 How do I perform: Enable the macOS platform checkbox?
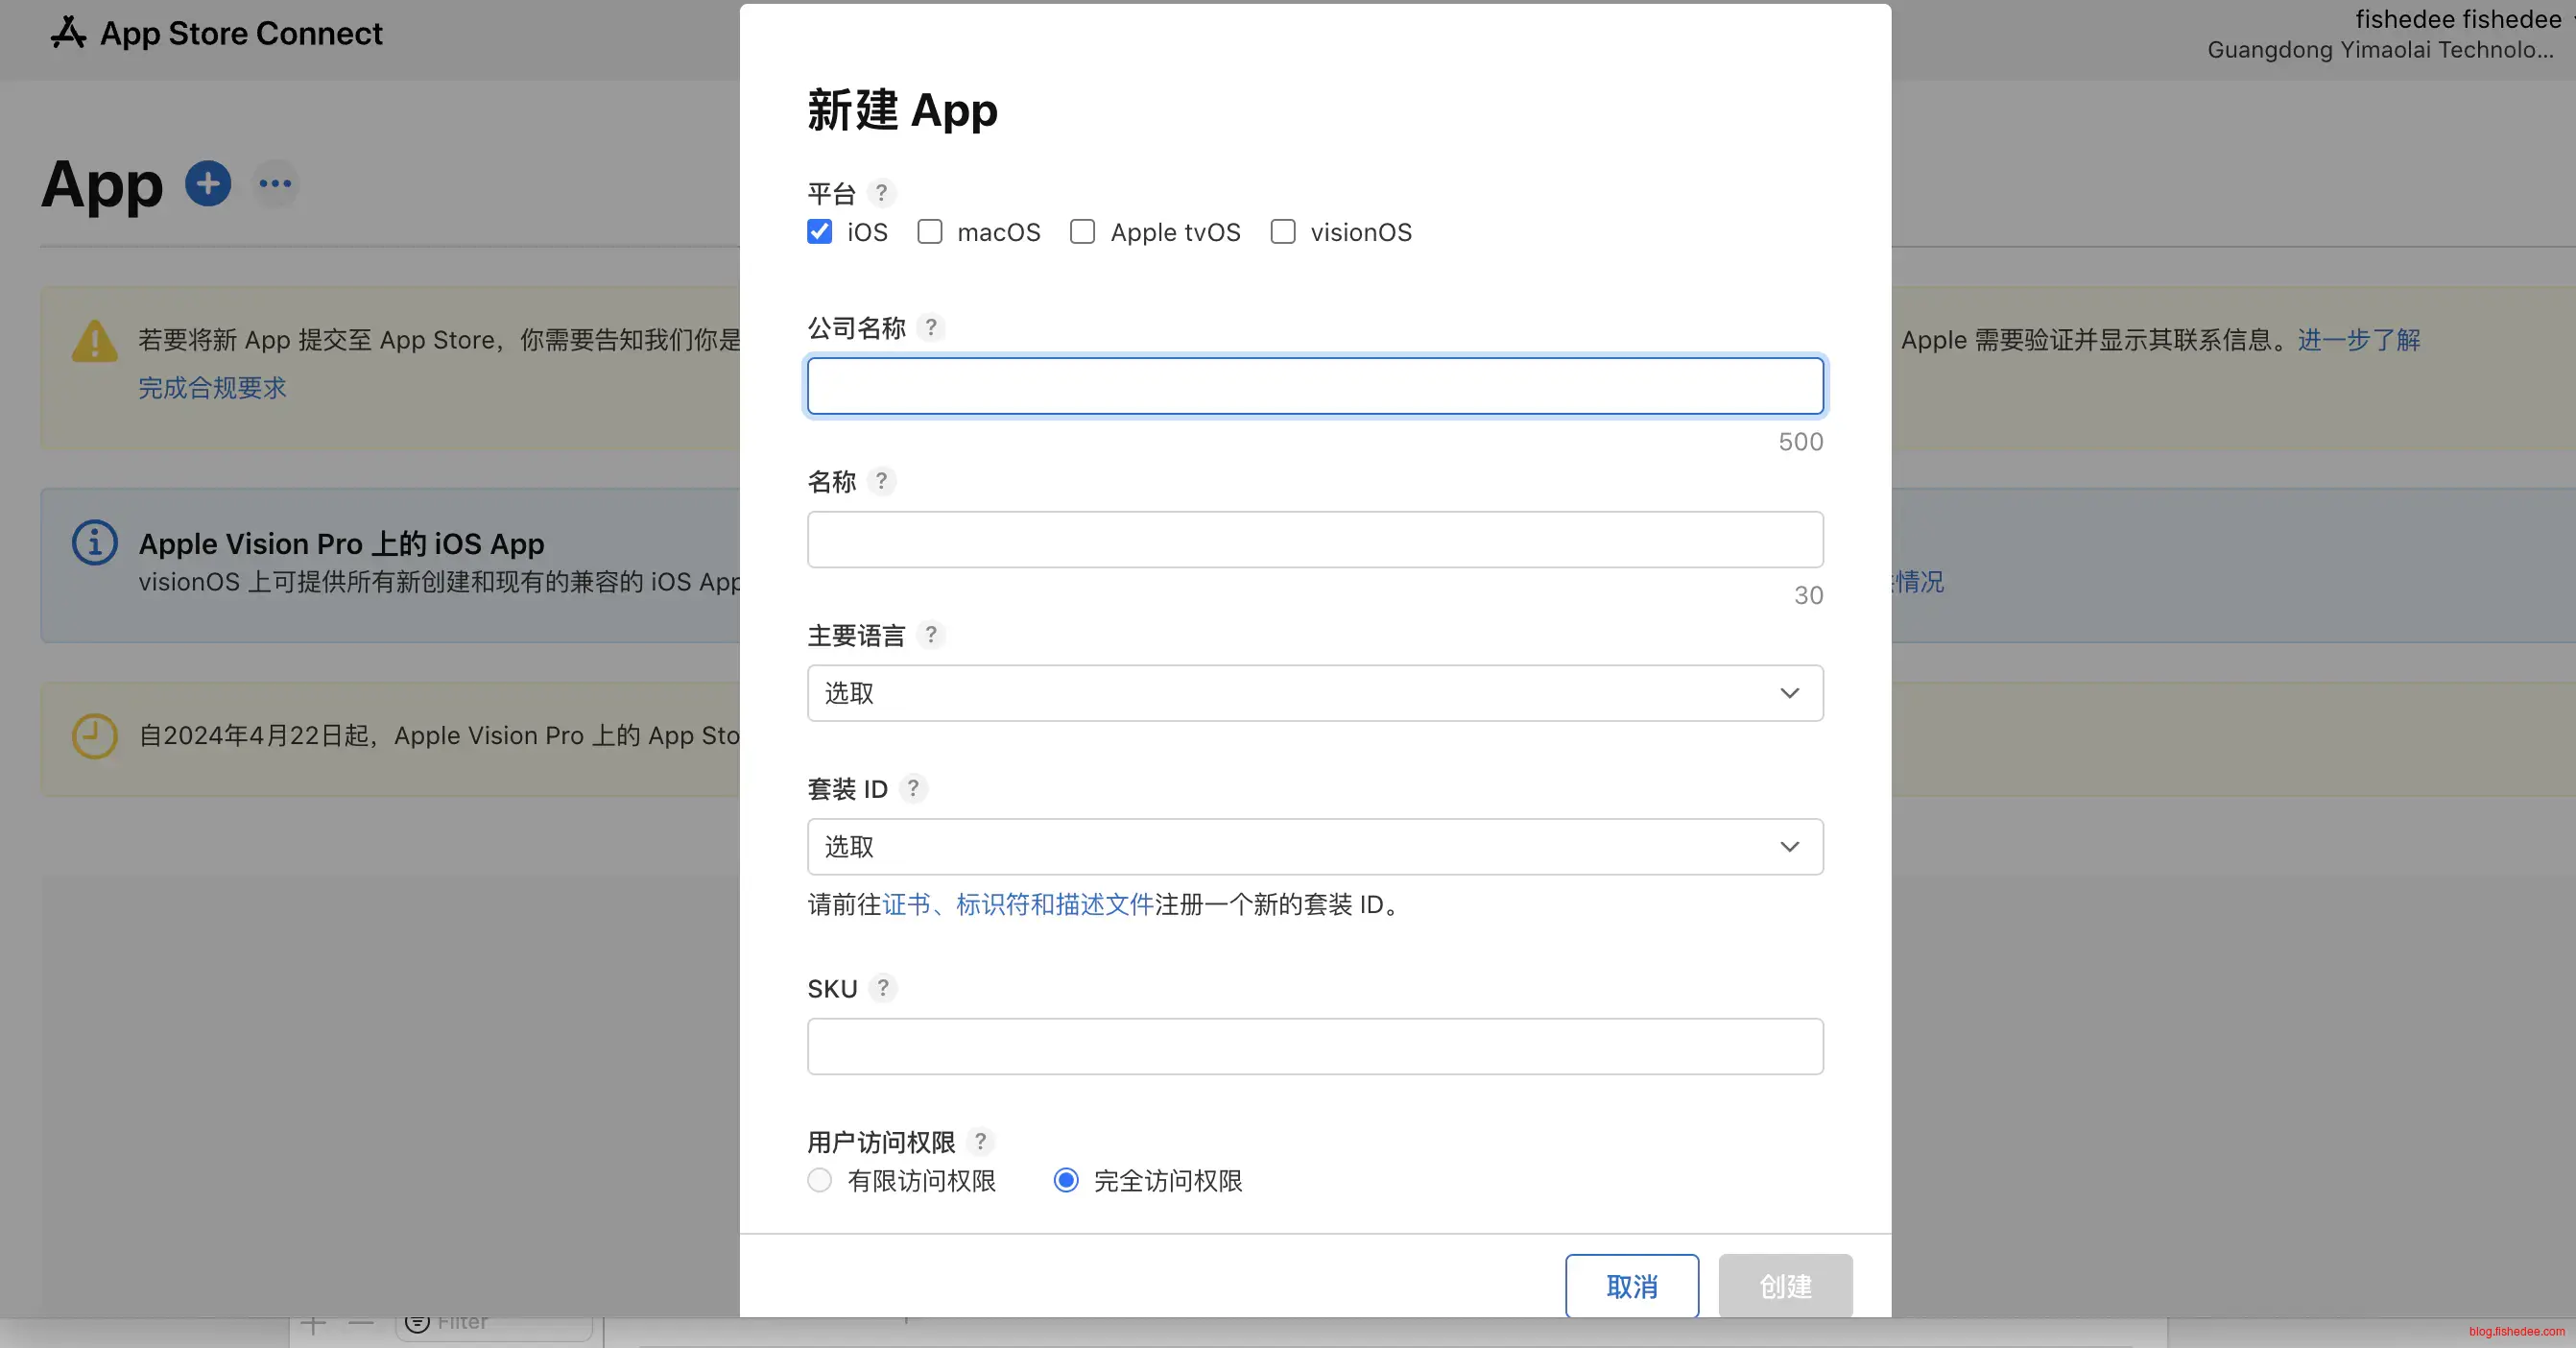click(930, 232)
